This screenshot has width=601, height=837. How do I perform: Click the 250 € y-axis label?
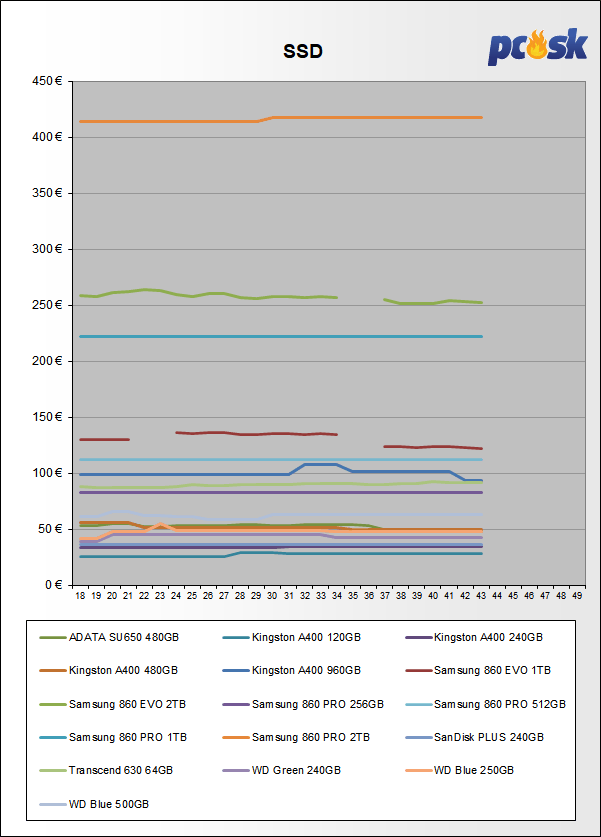[47, 305]
